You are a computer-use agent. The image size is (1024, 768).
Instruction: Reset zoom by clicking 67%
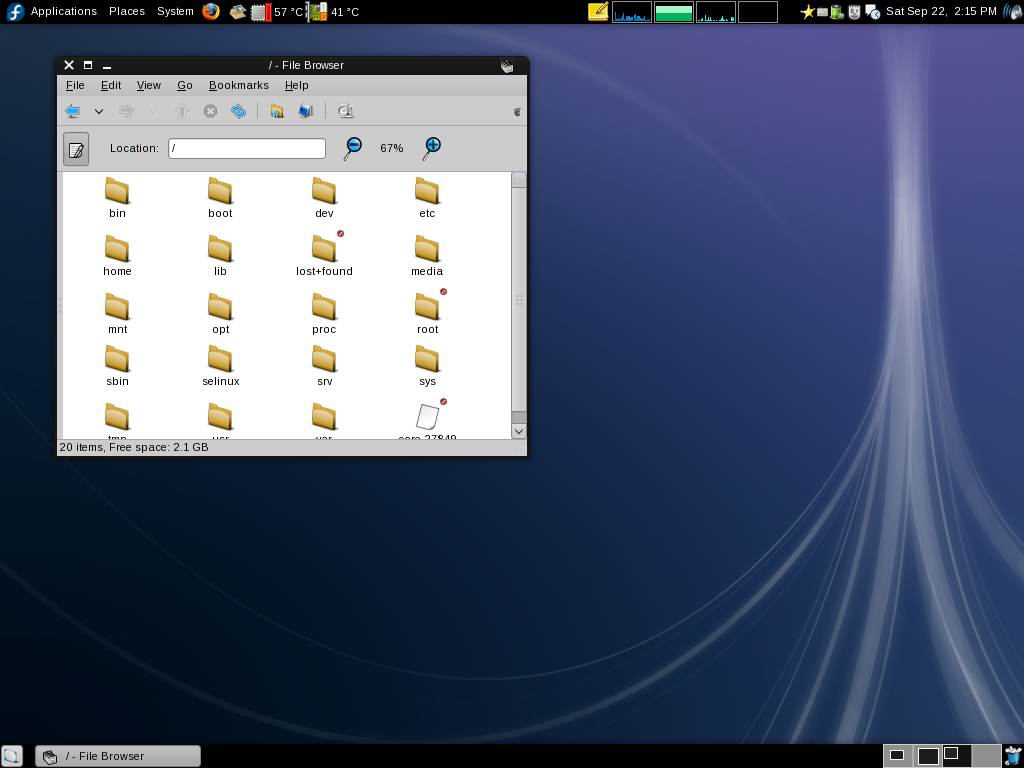pyautogui.click(x=392, y=148)
